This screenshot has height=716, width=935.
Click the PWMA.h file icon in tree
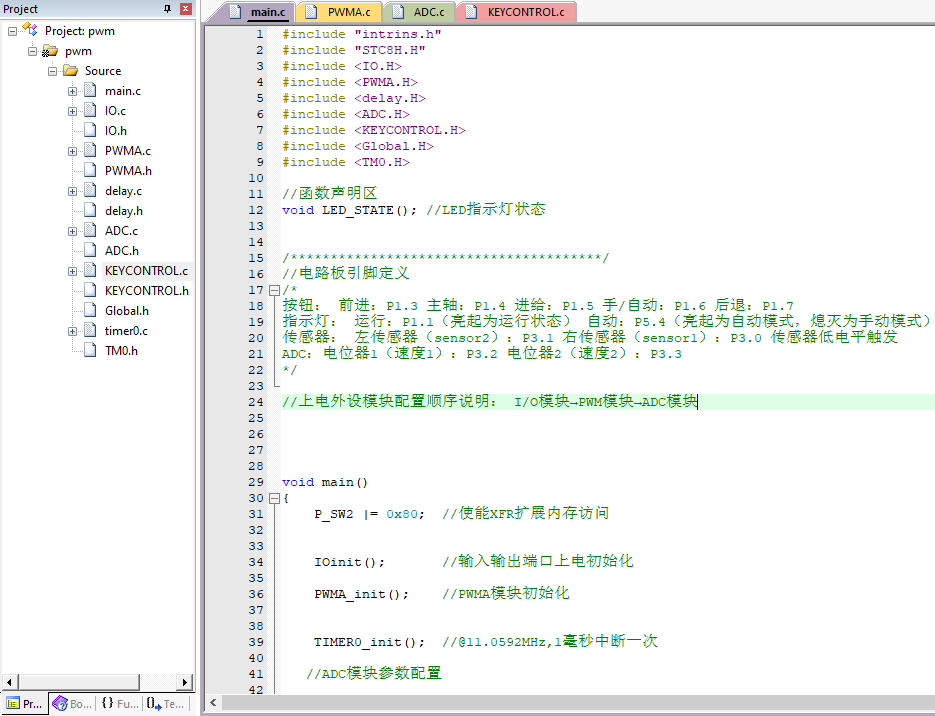click(x=90, y=171)
